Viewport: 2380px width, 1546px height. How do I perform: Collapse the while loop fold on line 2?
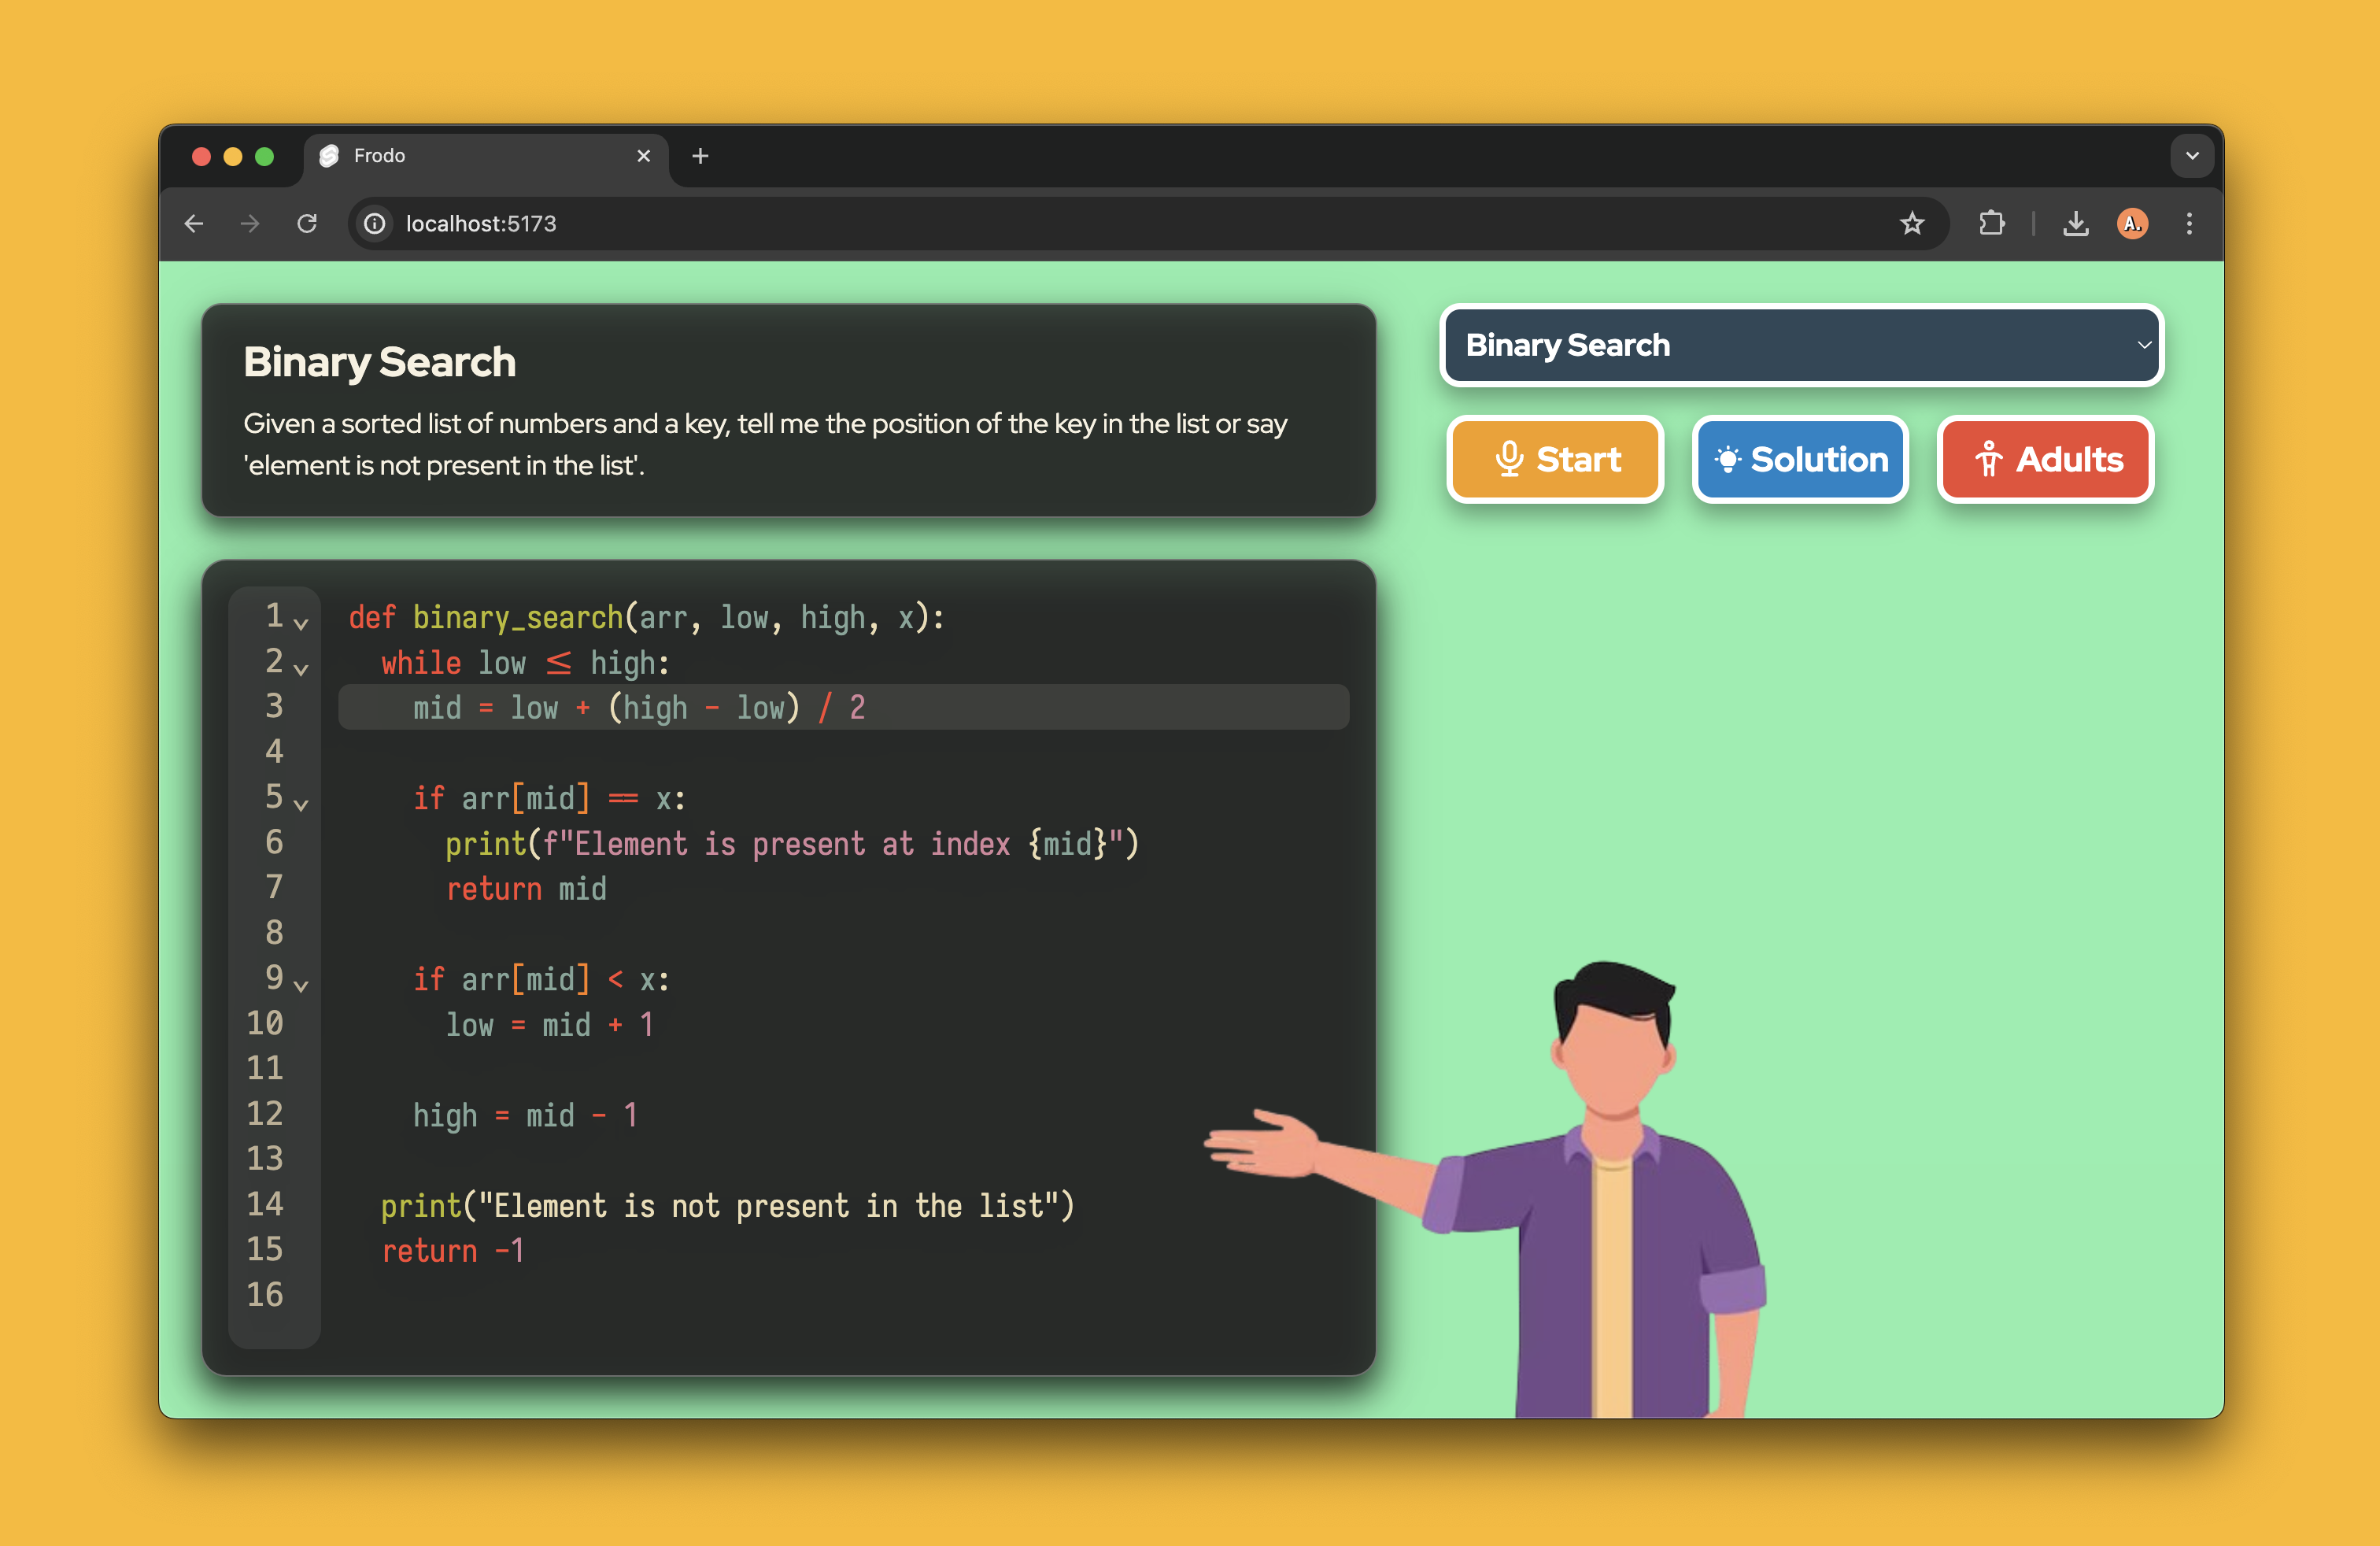tap(301, 669)
